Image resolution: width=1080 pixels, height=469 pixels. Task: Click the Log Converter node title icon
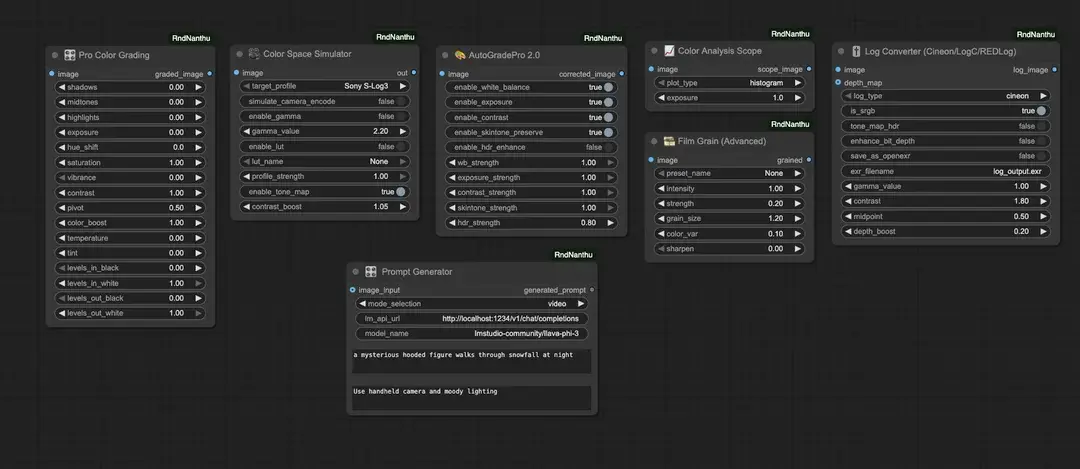click(857, 50)
